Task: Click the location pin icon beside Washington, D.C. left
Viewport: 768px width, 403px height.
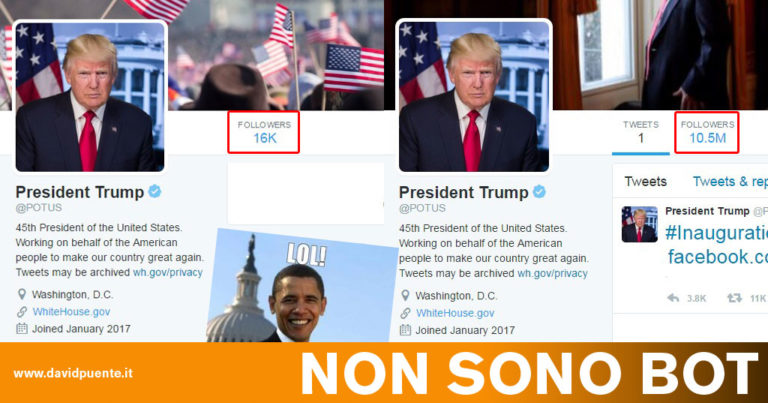Action: (22, 294)
